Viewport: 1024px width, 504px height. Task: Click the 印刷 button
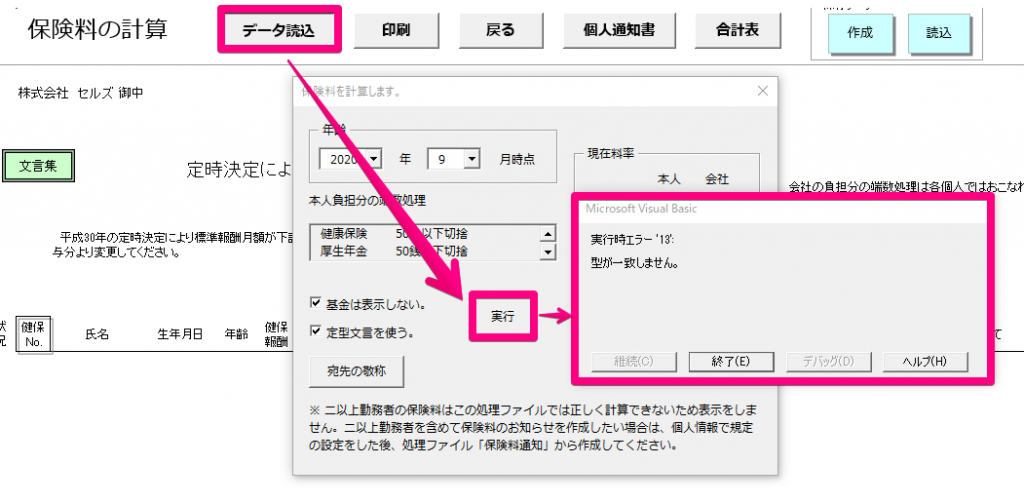tap(396, 30)
